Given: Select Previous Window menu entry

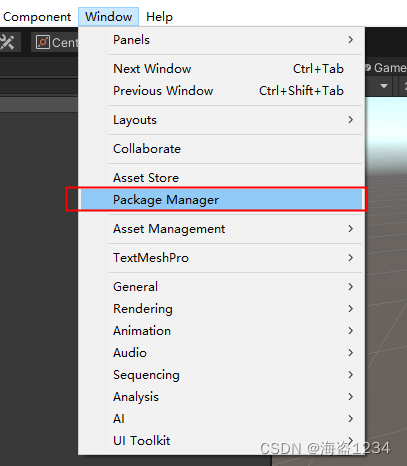Looking at the screenshot, I should (x=221, y=91).
